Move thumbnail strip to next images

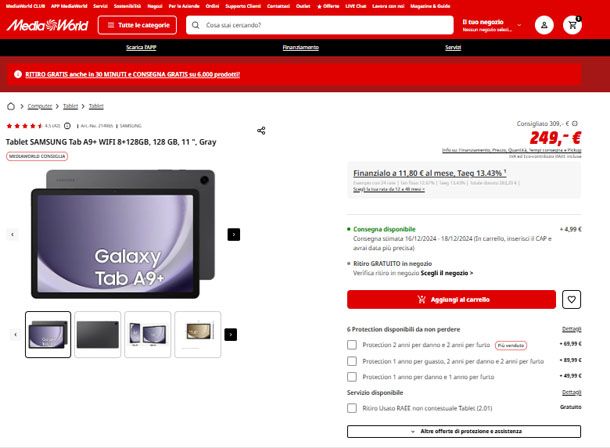(x=231, y=334)
